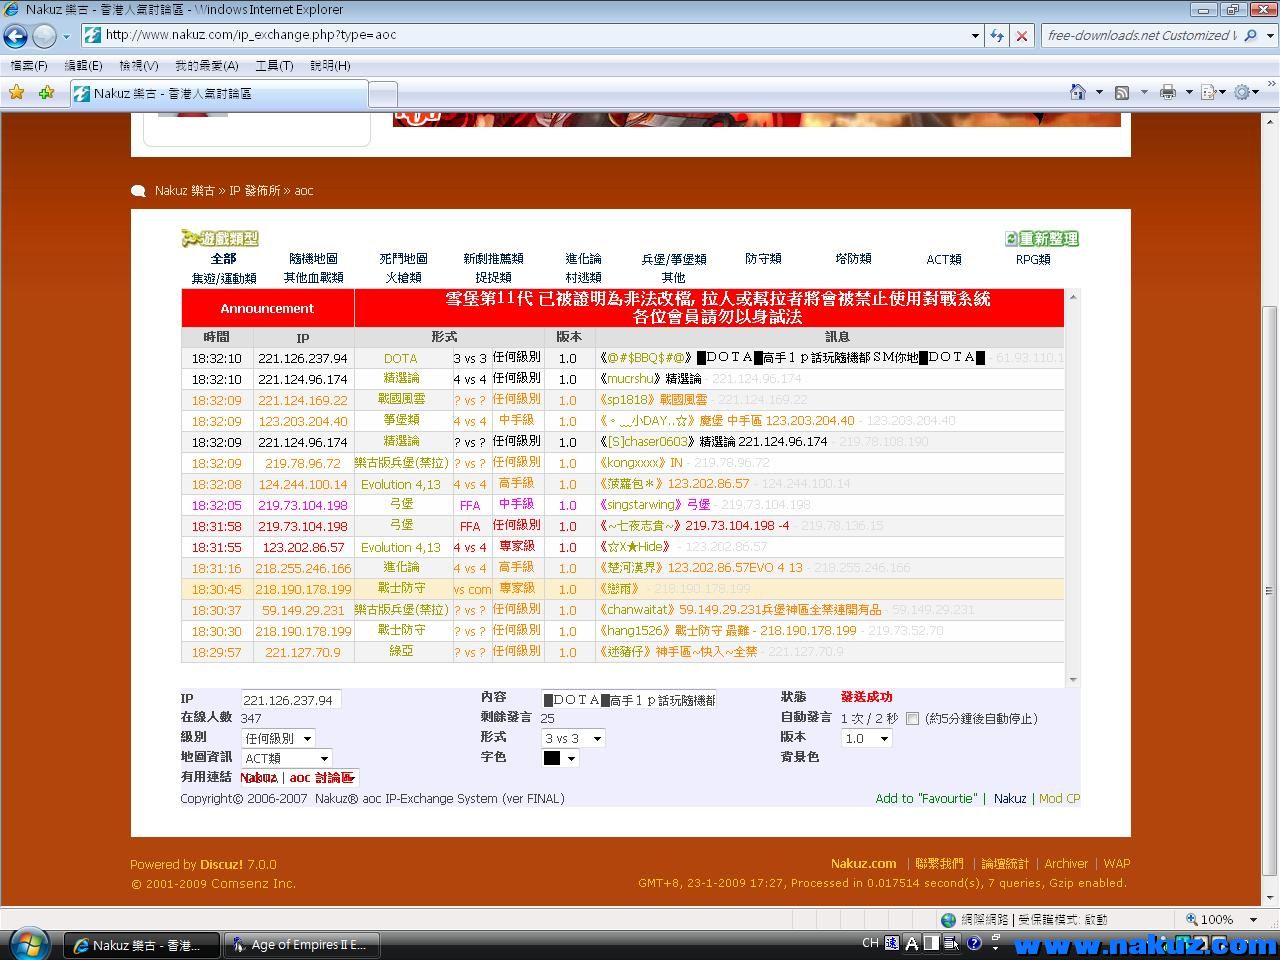Open the 地圖資訊 map type dropdown

286,758
